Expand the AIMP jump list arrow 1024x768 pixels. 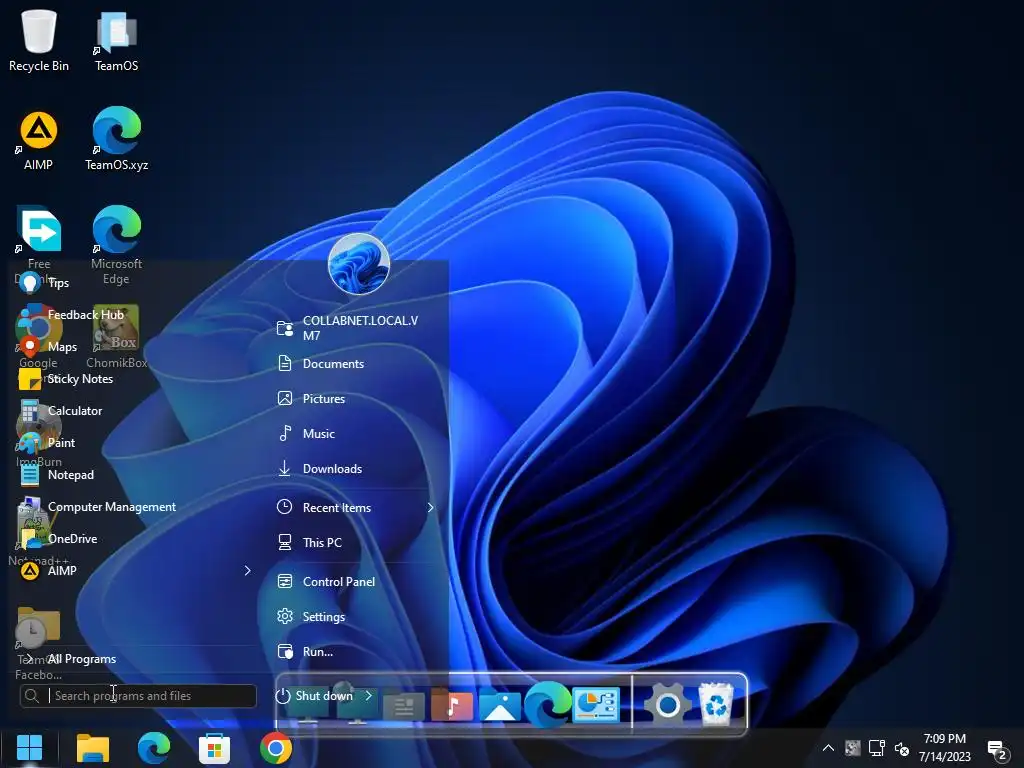click(248, 571)
